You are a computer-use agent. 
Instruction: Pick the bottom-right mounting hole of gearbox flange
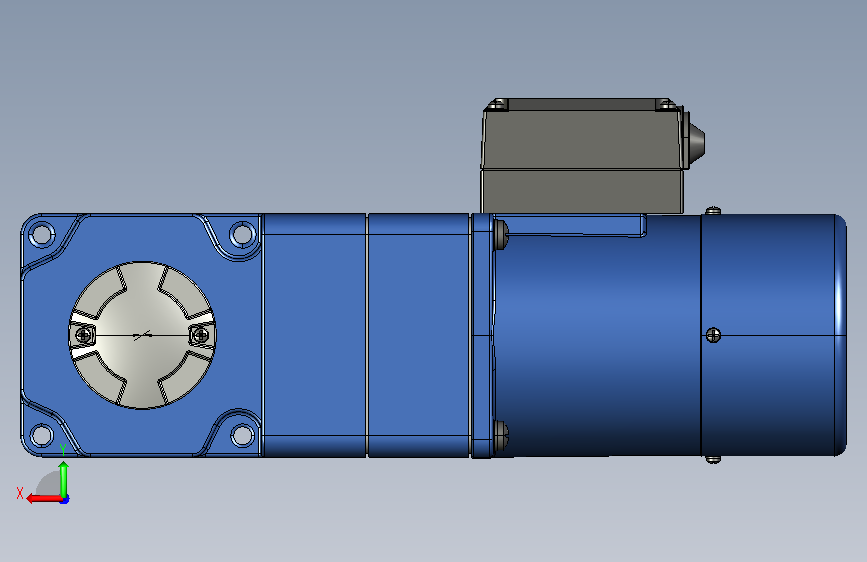pos(242,435)
